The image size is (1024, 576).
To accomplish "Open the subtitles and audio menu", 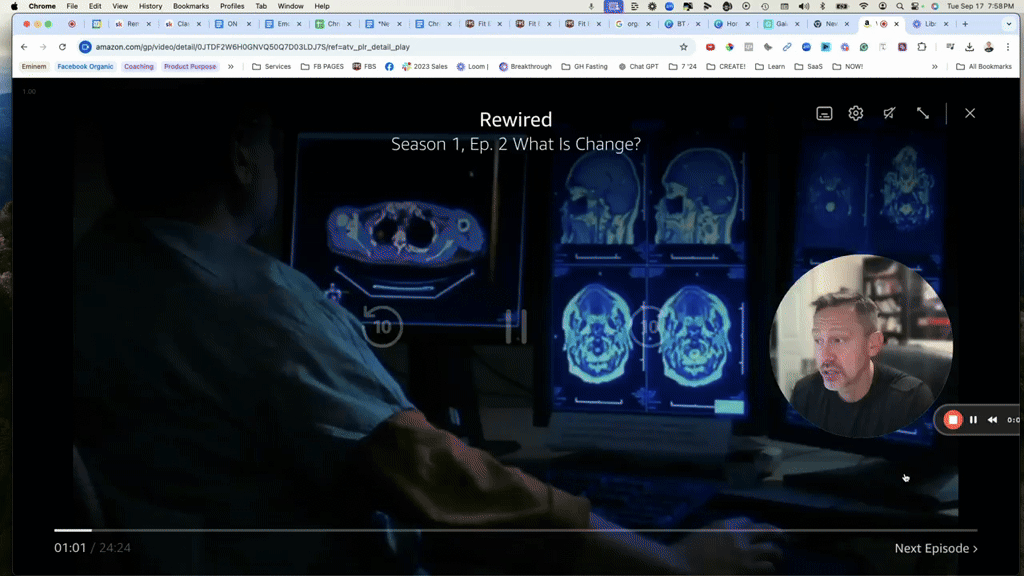I will coord(824,113).
